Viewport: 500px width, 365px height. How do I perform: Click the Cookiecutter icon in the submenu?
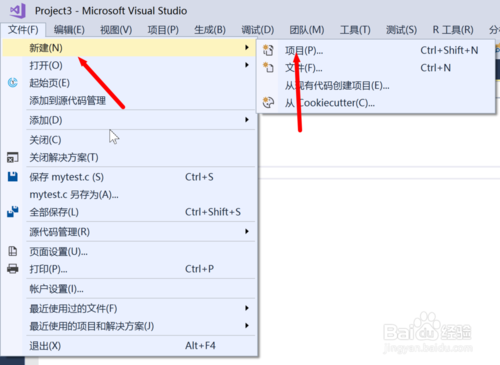tap(268, 103)
